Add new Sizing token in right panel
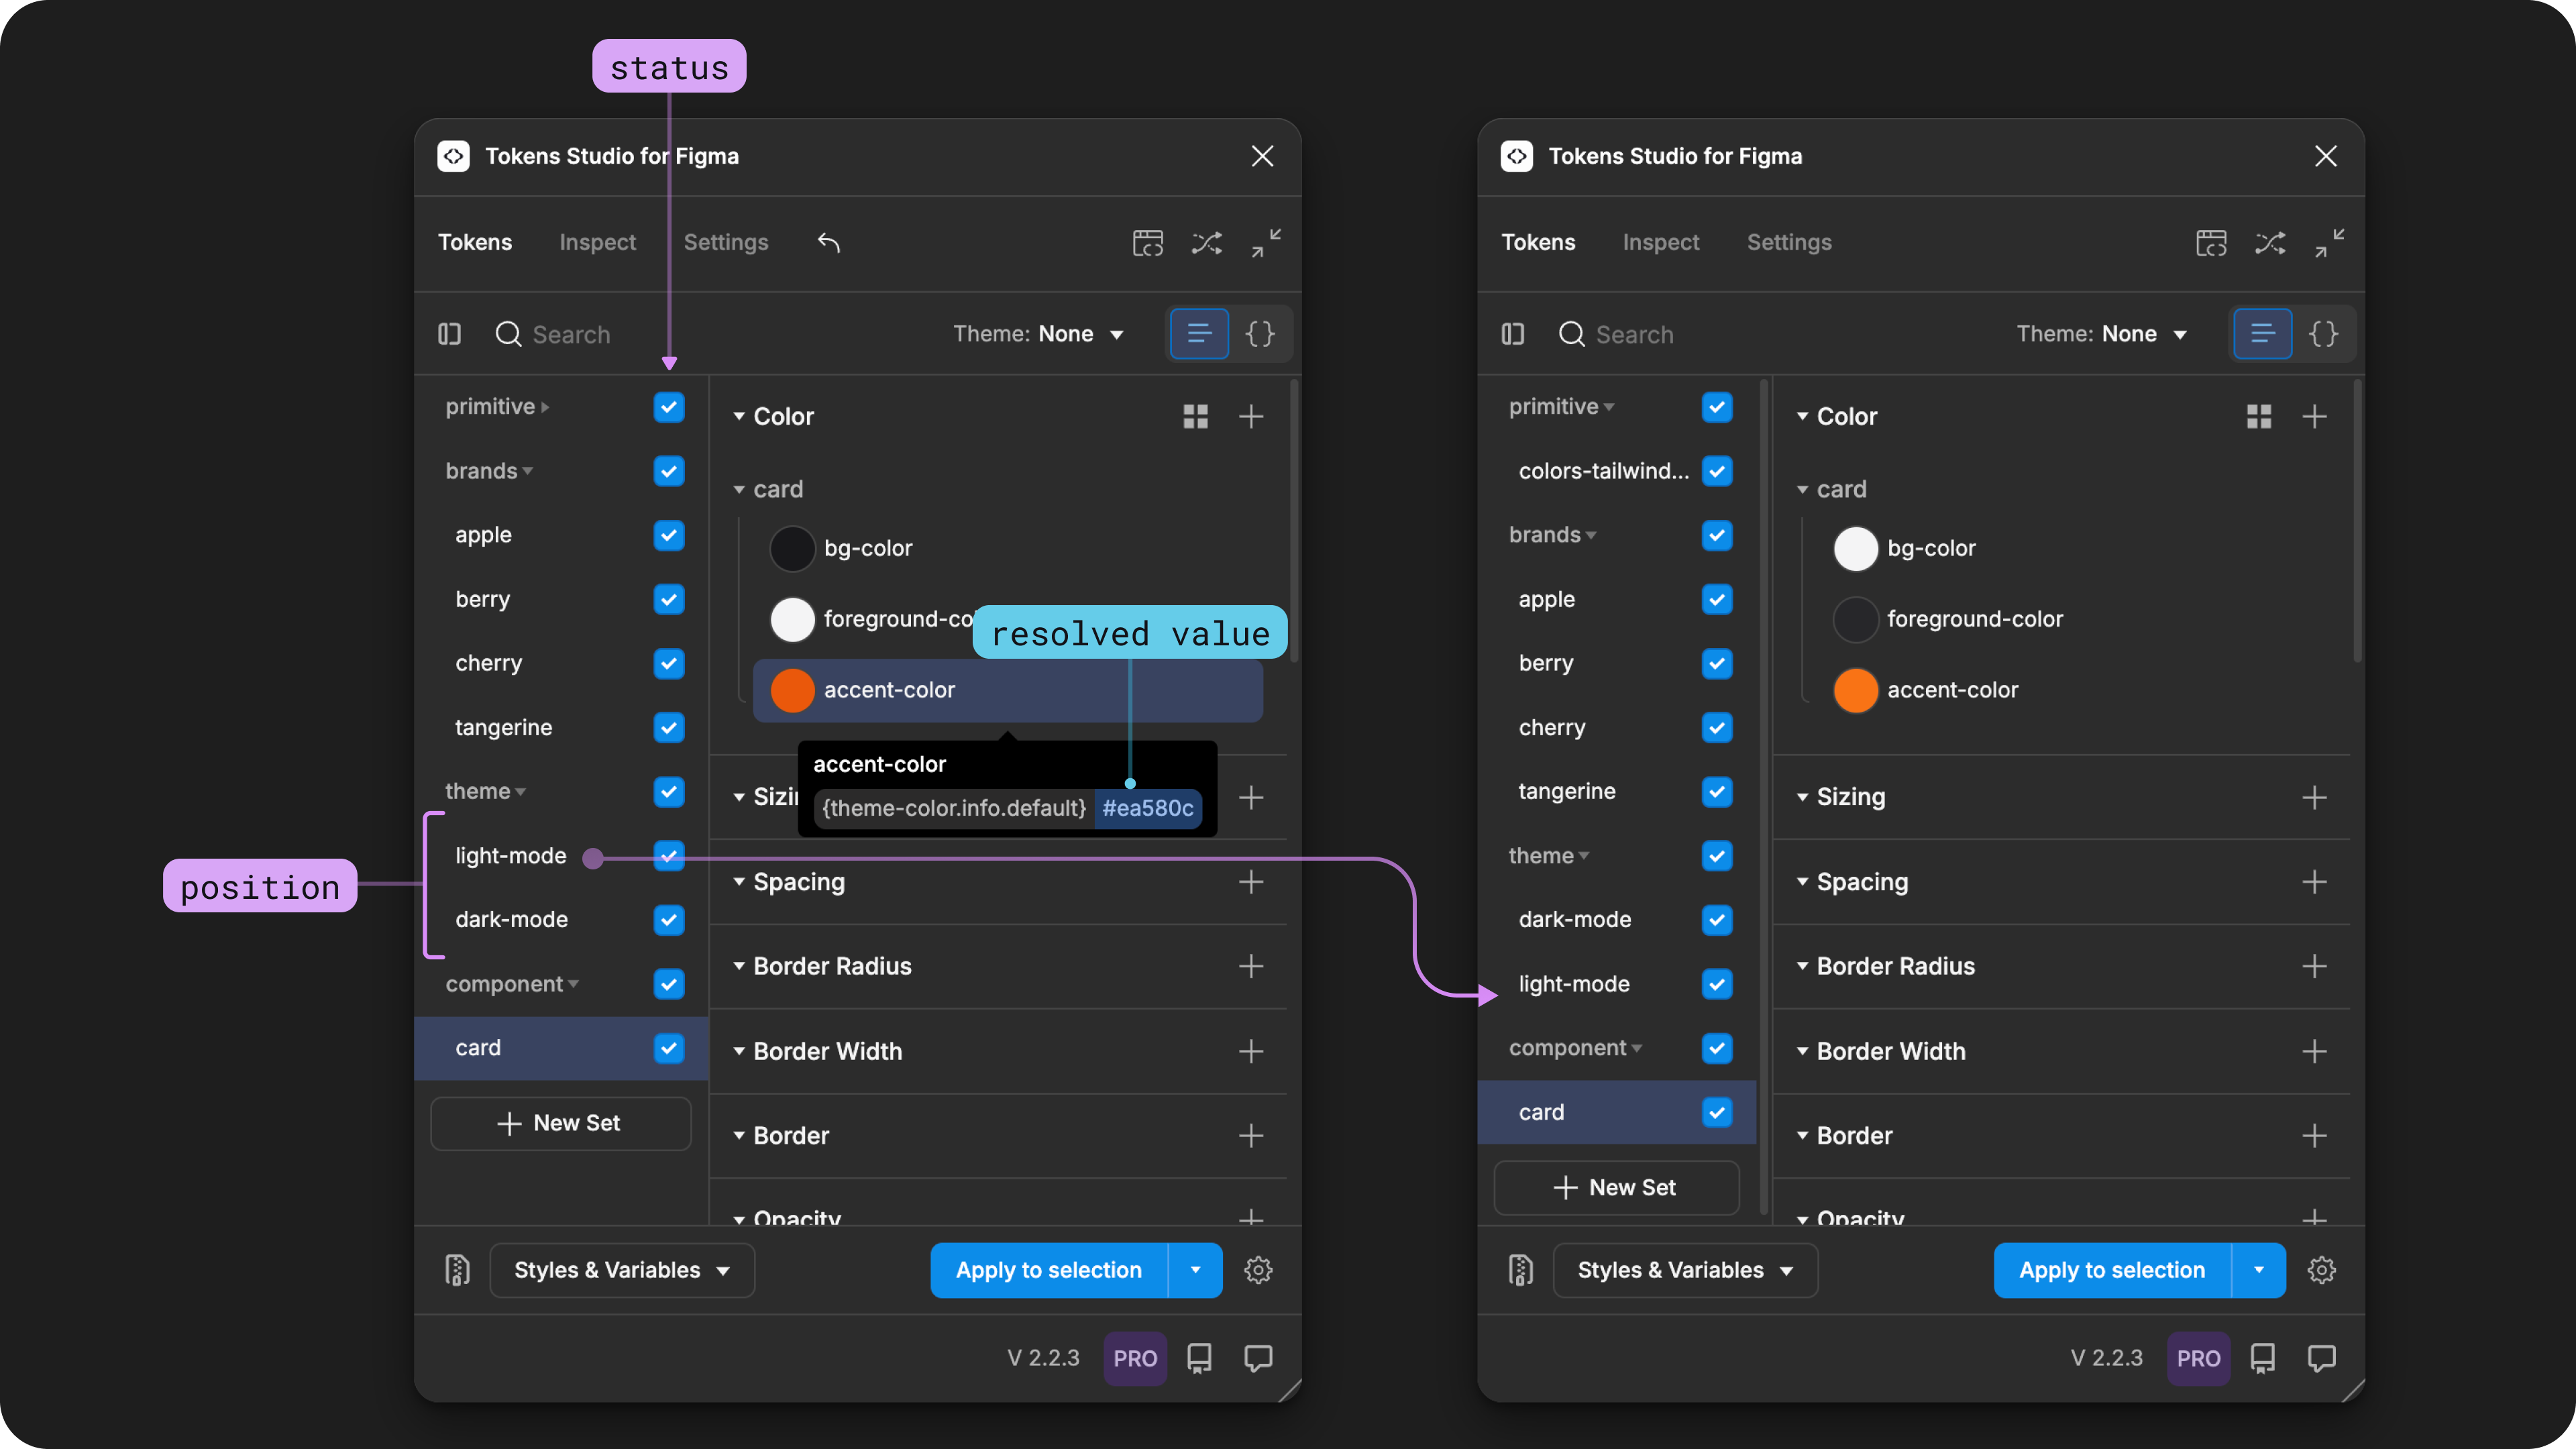The image size is (2576, 1449). [x=2313, y=797]
